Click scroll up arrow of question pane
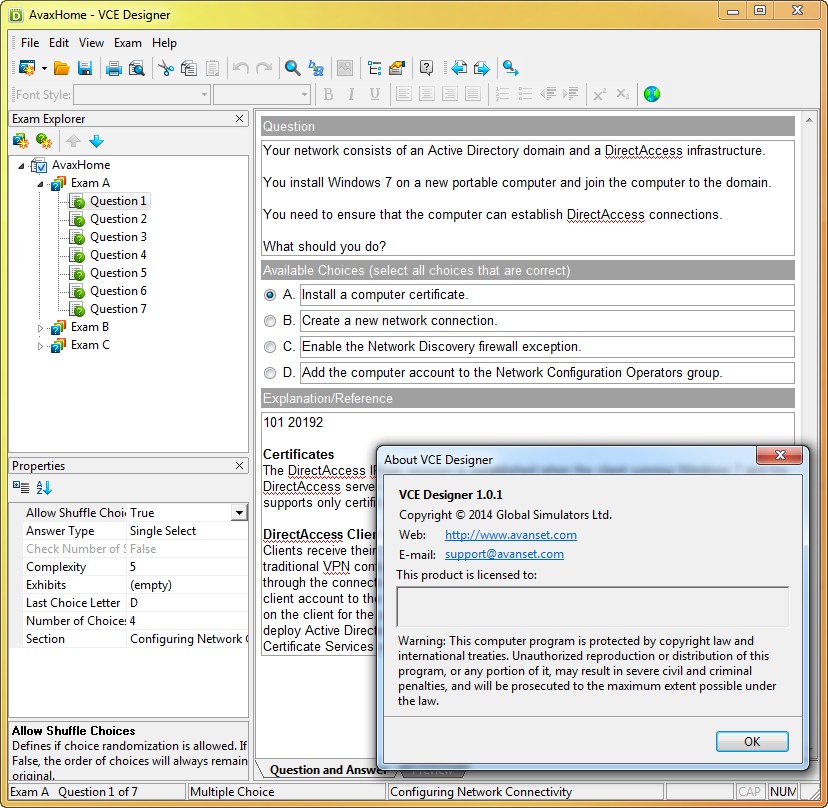 (809, 121)
